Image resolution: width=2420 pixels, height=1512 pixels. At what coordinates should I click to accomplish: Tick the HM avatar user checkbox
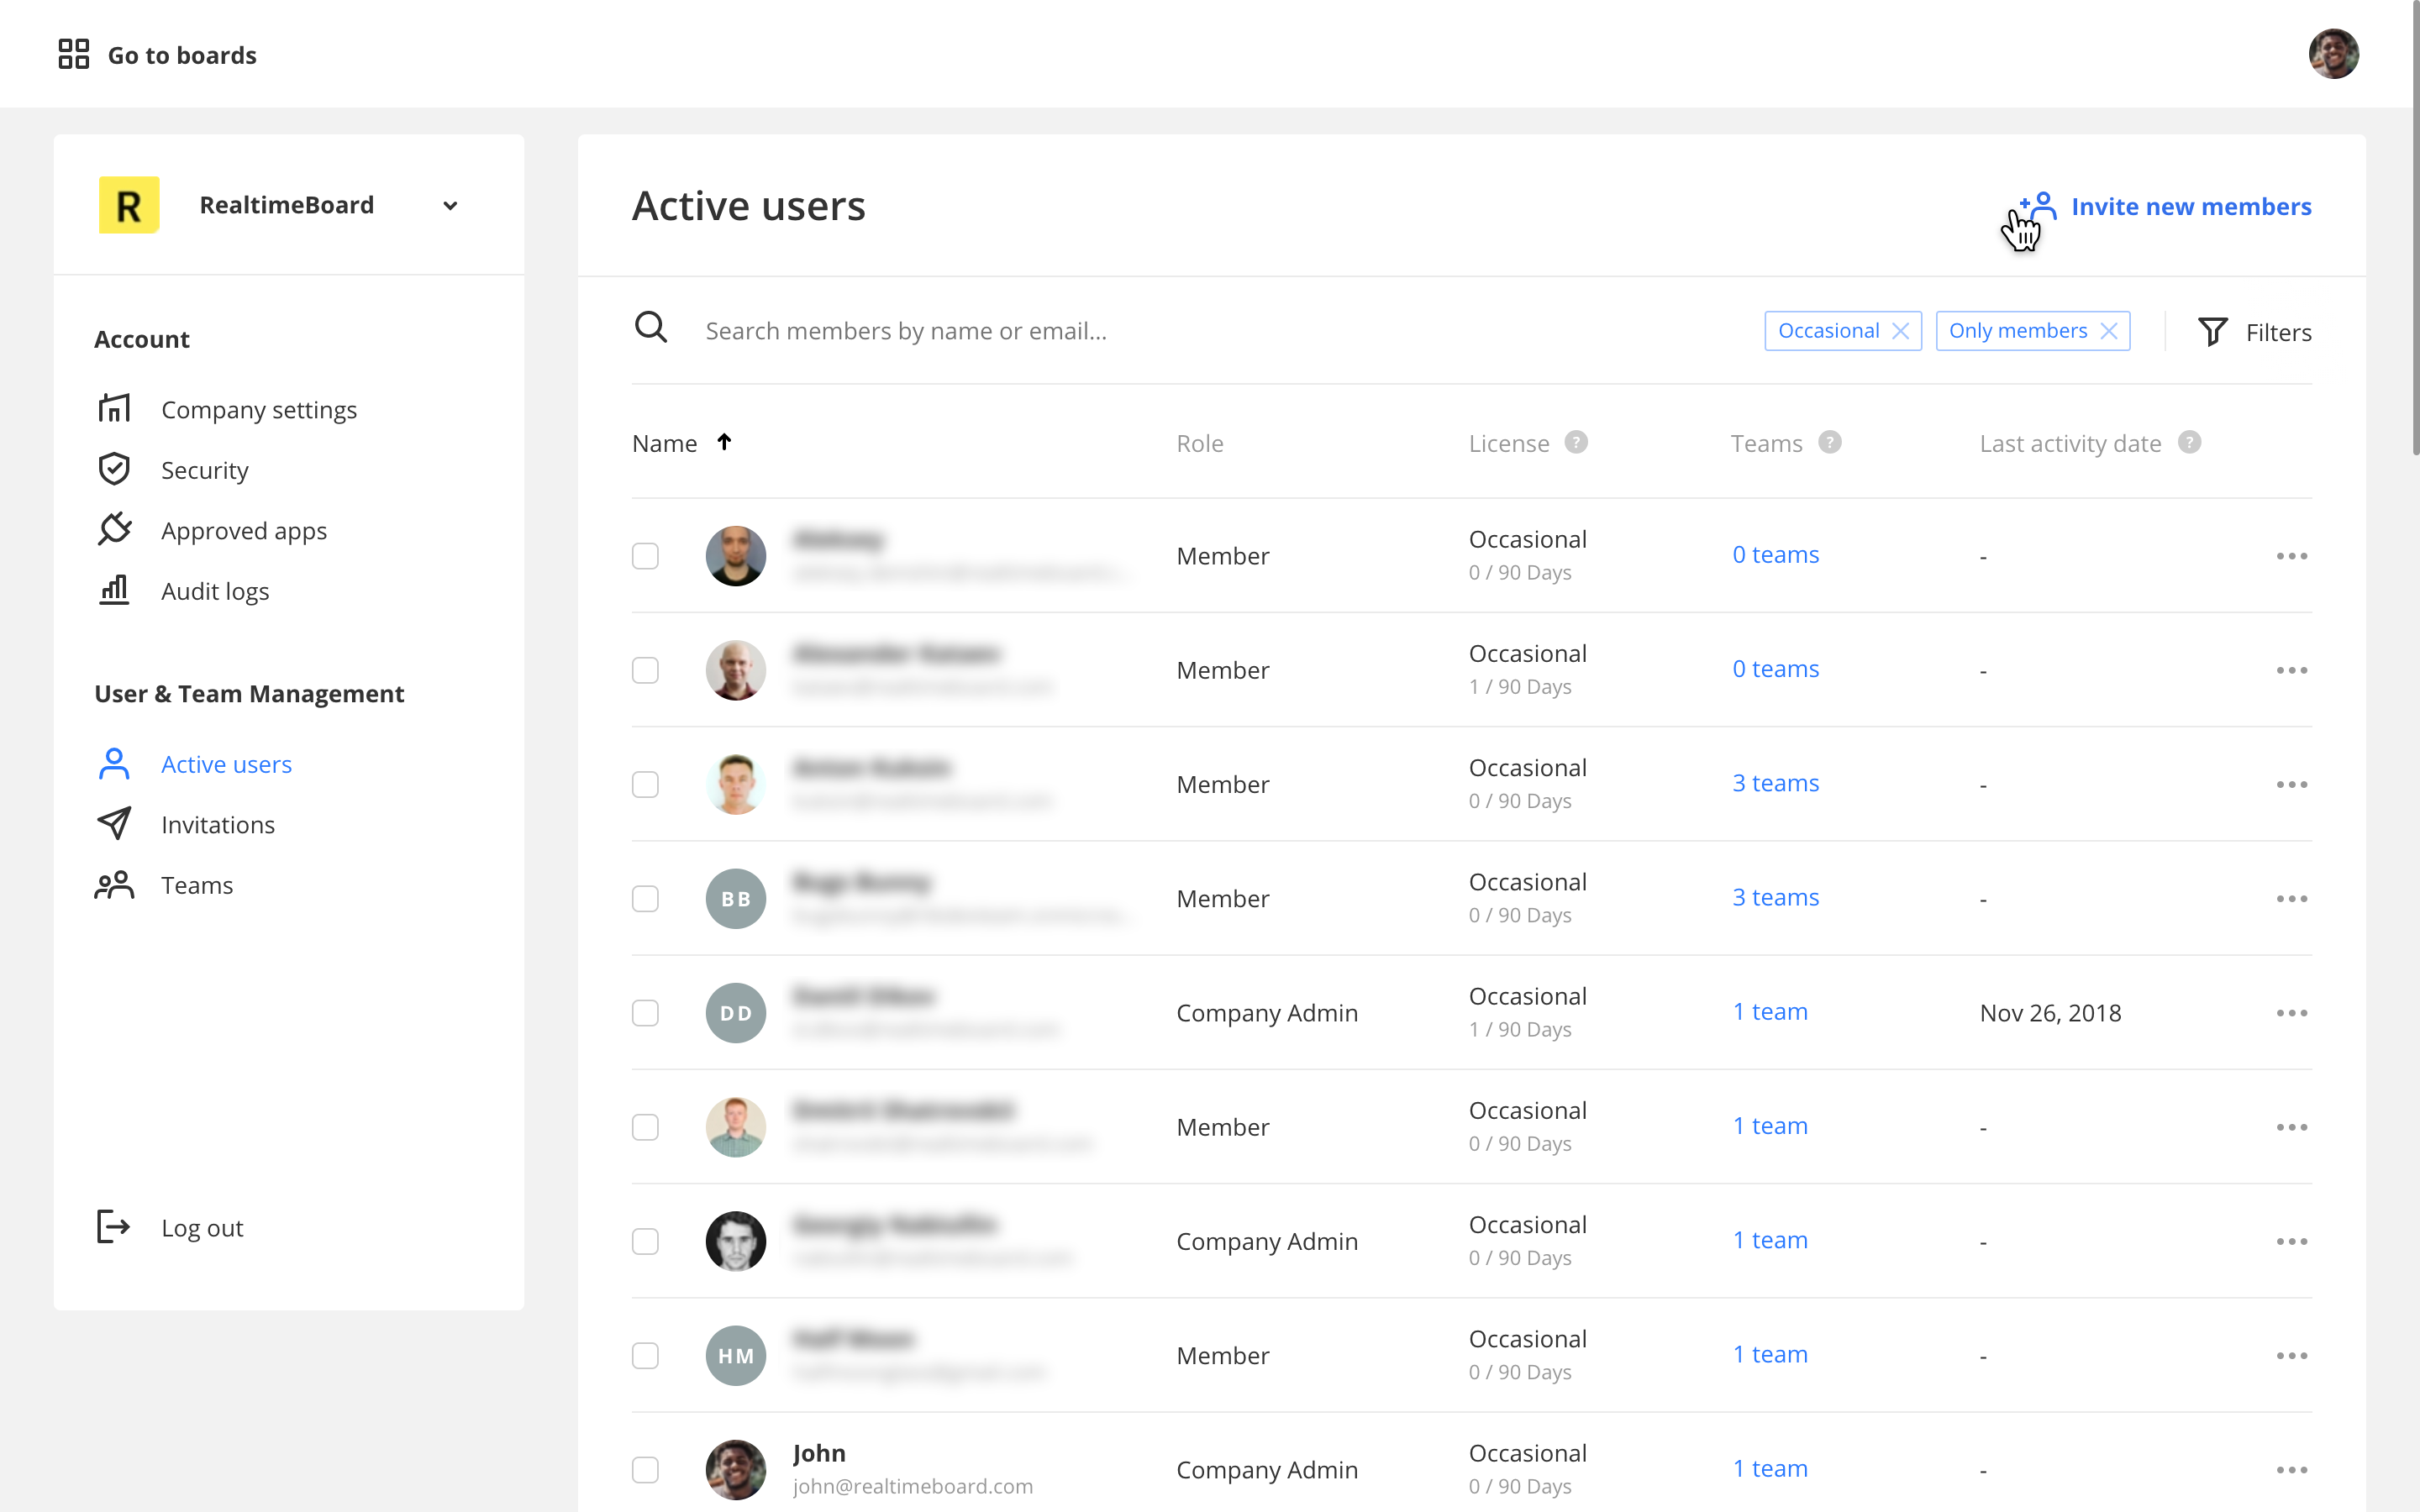[645, 1355]
